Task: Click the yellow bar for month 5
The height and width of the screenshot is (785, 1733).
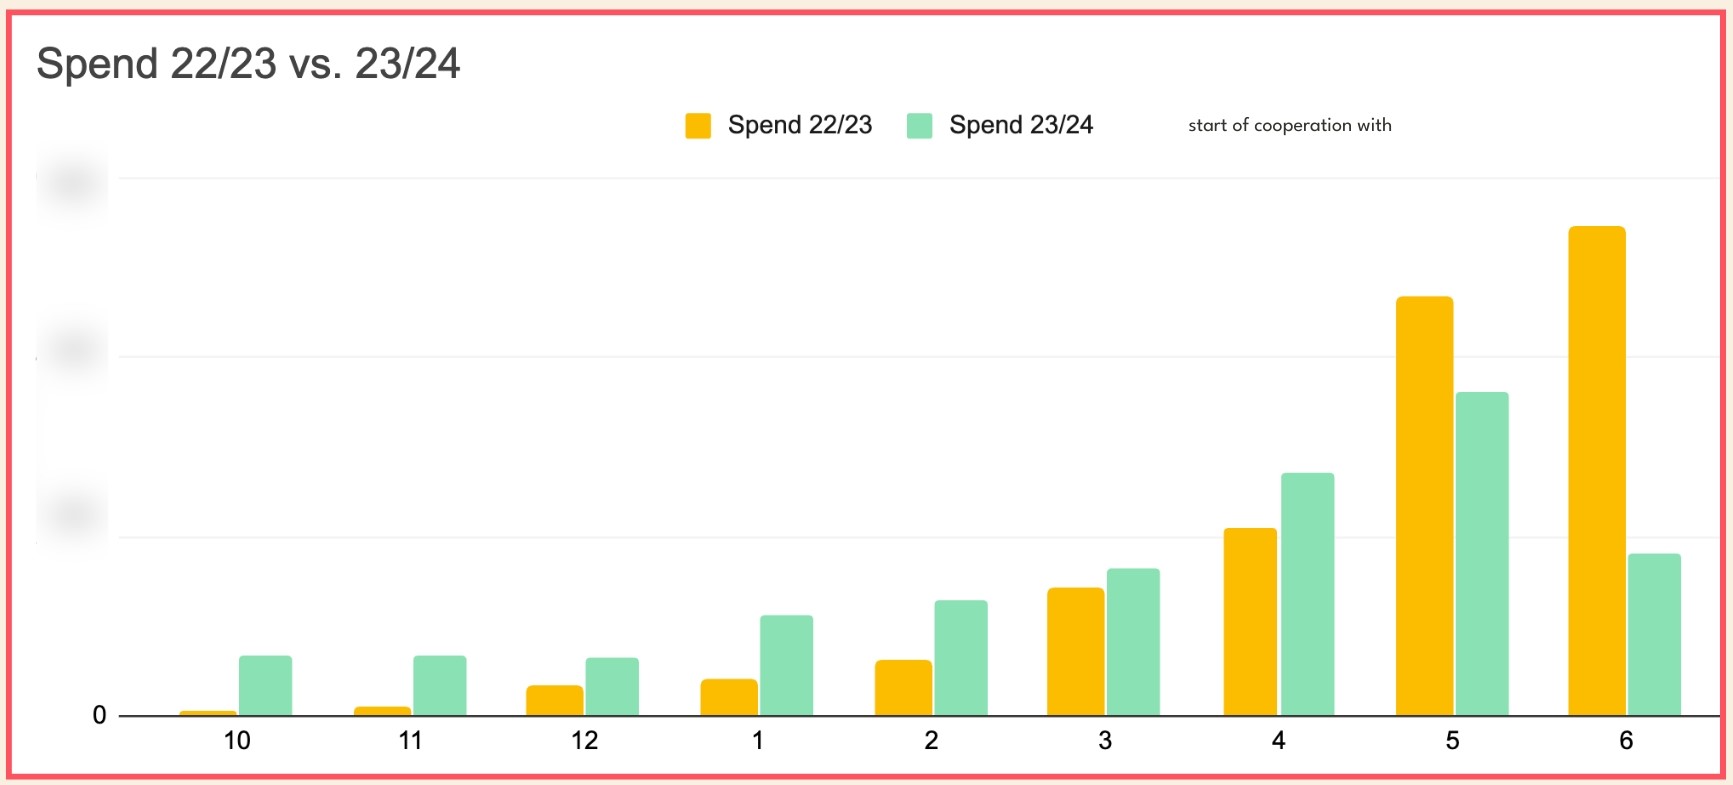Action: 1424,505
